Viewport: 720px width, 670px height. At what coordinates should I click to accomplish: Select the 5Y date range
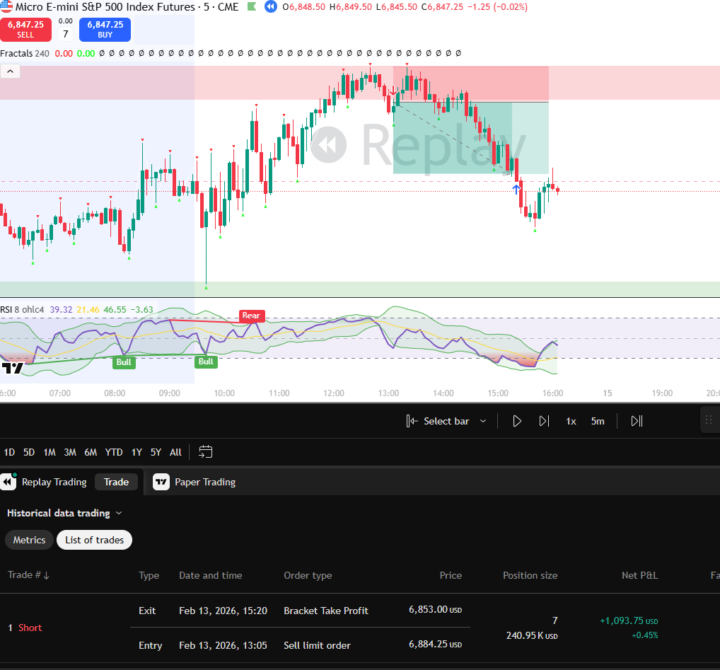point(156,452)
